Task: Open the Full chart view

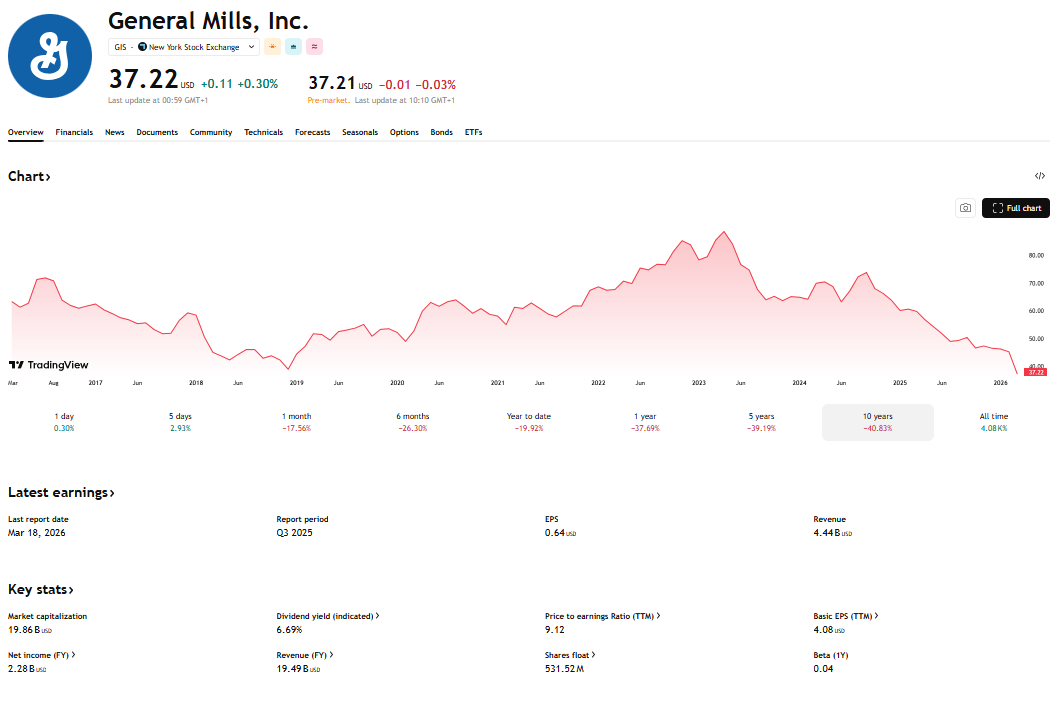Action: tap(1015, 208)
